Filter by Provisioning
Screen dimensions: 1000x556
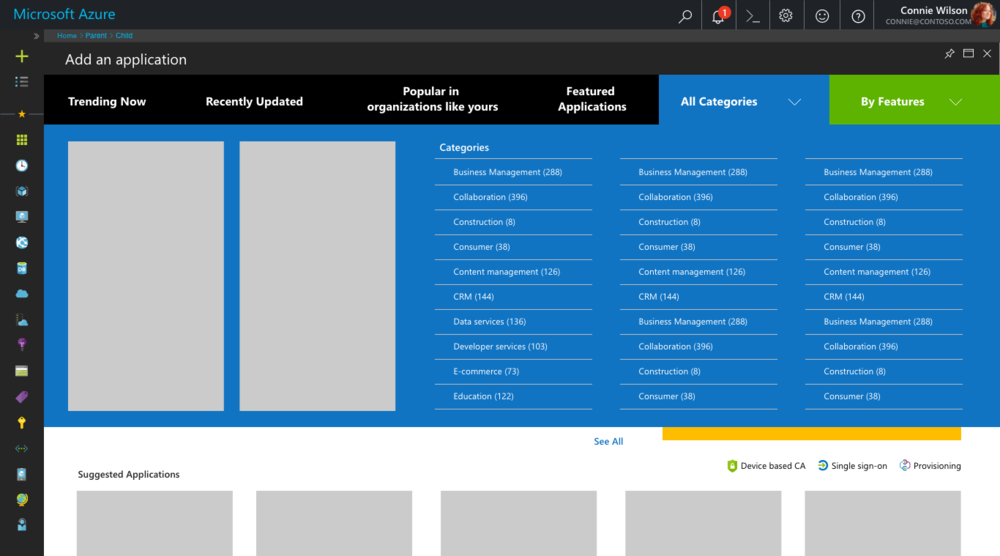coord(930,466)
